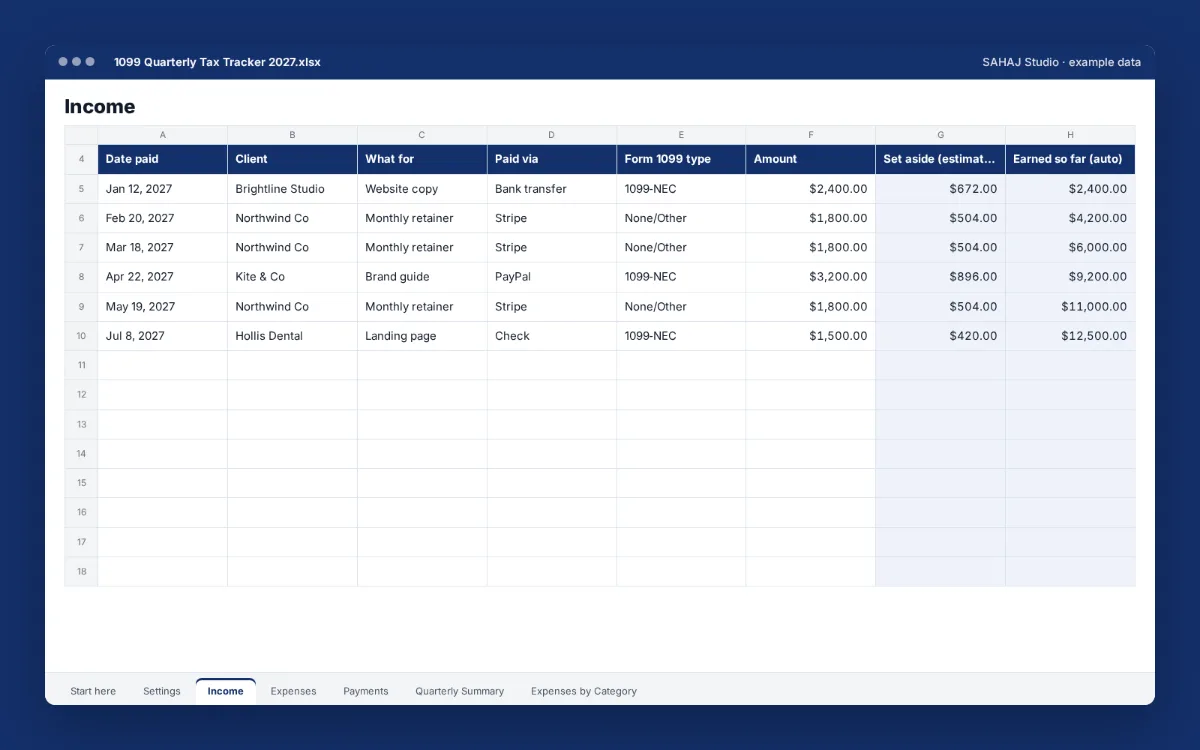Select column G header
The width and height of the screenshot is (1200, 750).
tap(941, 135)
